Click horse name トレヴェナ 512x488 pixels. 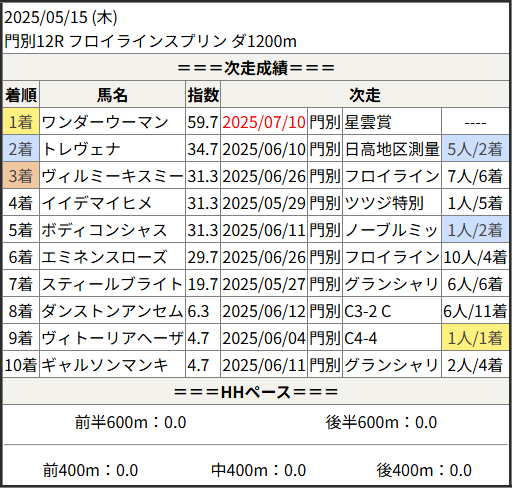(x=81, y=149)
